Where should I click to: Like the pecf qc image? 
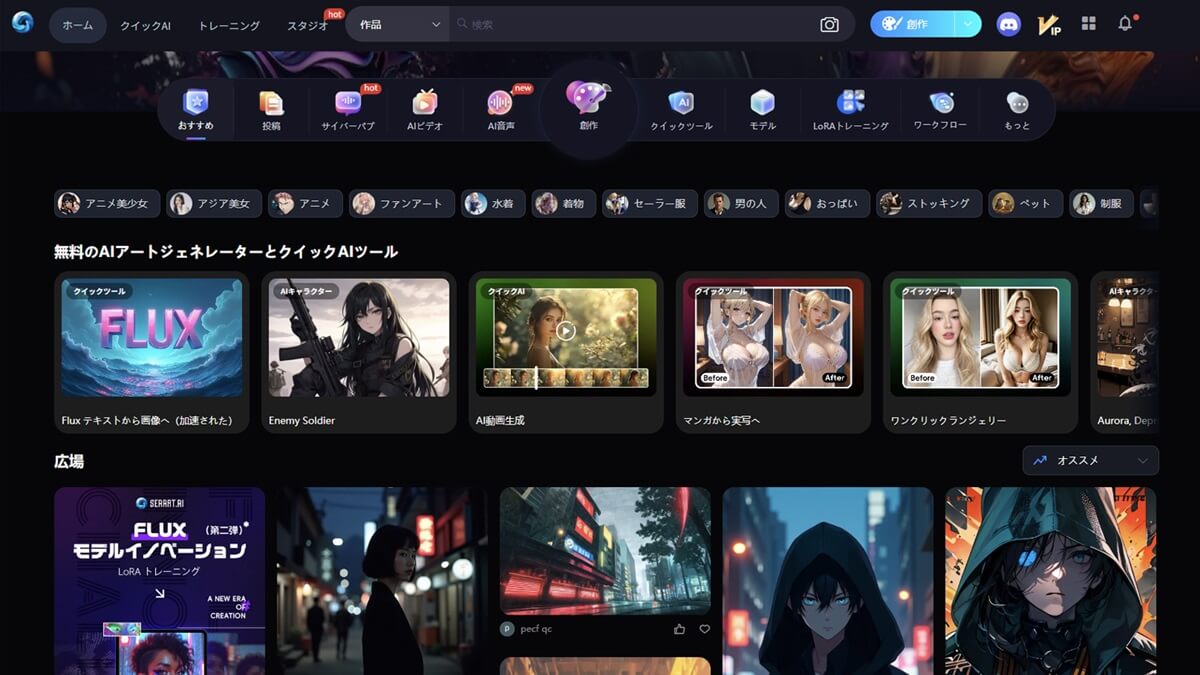click(680, 629)
